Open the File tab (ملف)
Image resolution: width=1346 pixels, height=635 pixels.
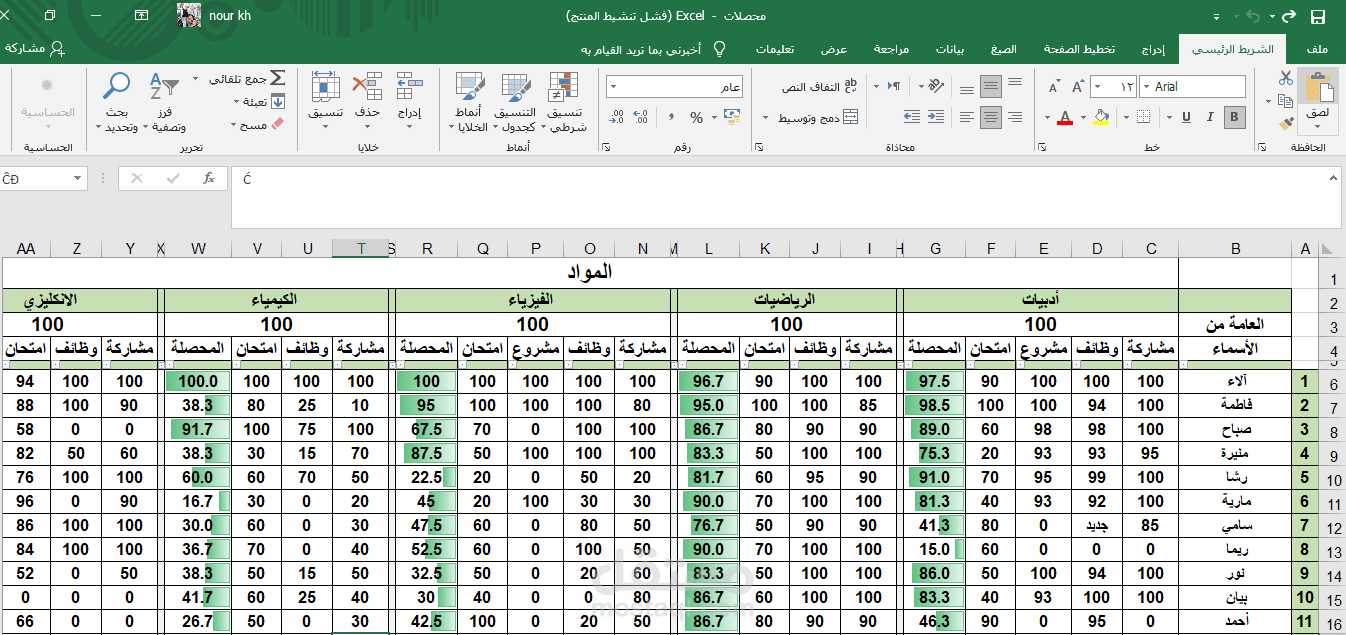(1318, 49)
